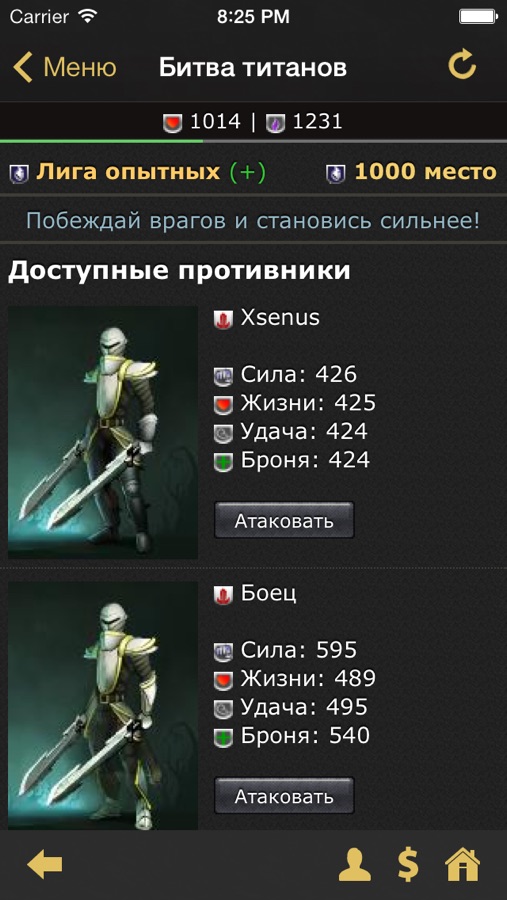Open Боец knight avatar image

tap(103, 705)
